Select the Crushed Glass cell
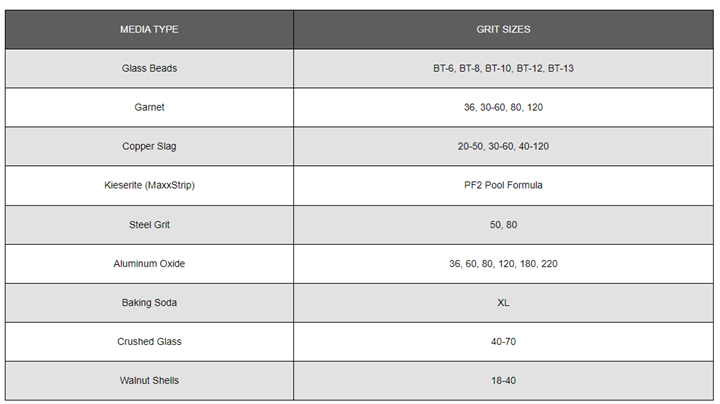The width and height of the screenshot is (720, 404). coord(149,342)
